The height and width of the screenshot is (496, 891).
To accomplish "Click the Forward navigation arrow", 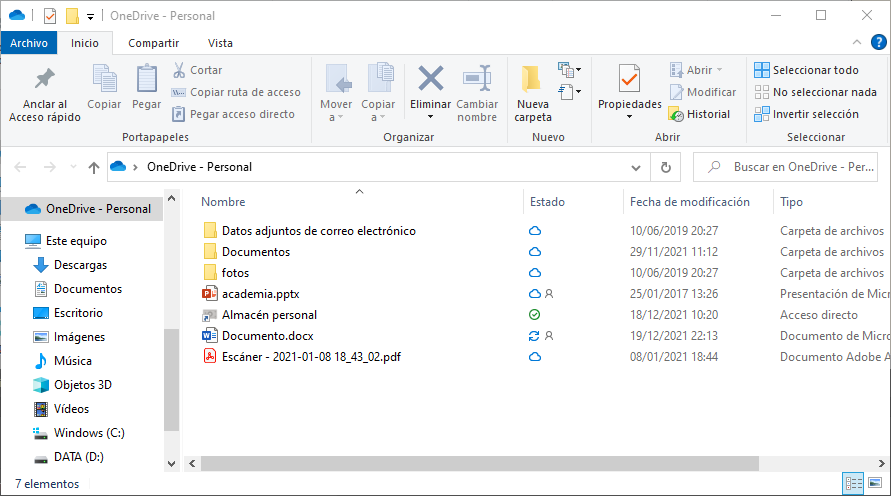I will coord(49,167).
